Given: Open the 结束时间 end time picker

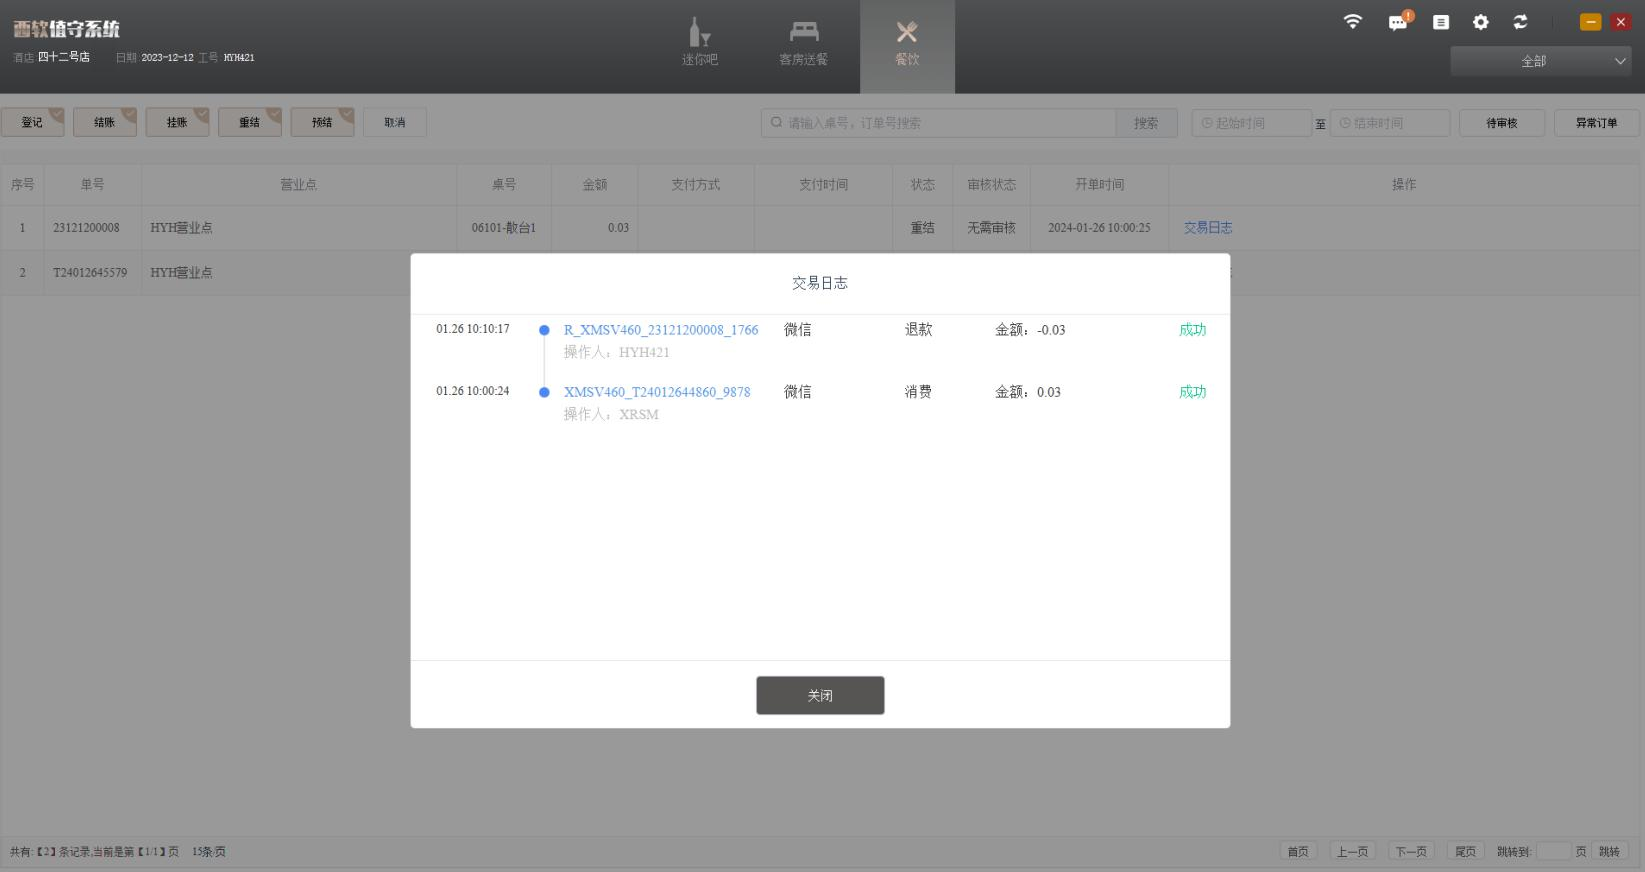Looking at the screenshot, I should coord(1389,123).
